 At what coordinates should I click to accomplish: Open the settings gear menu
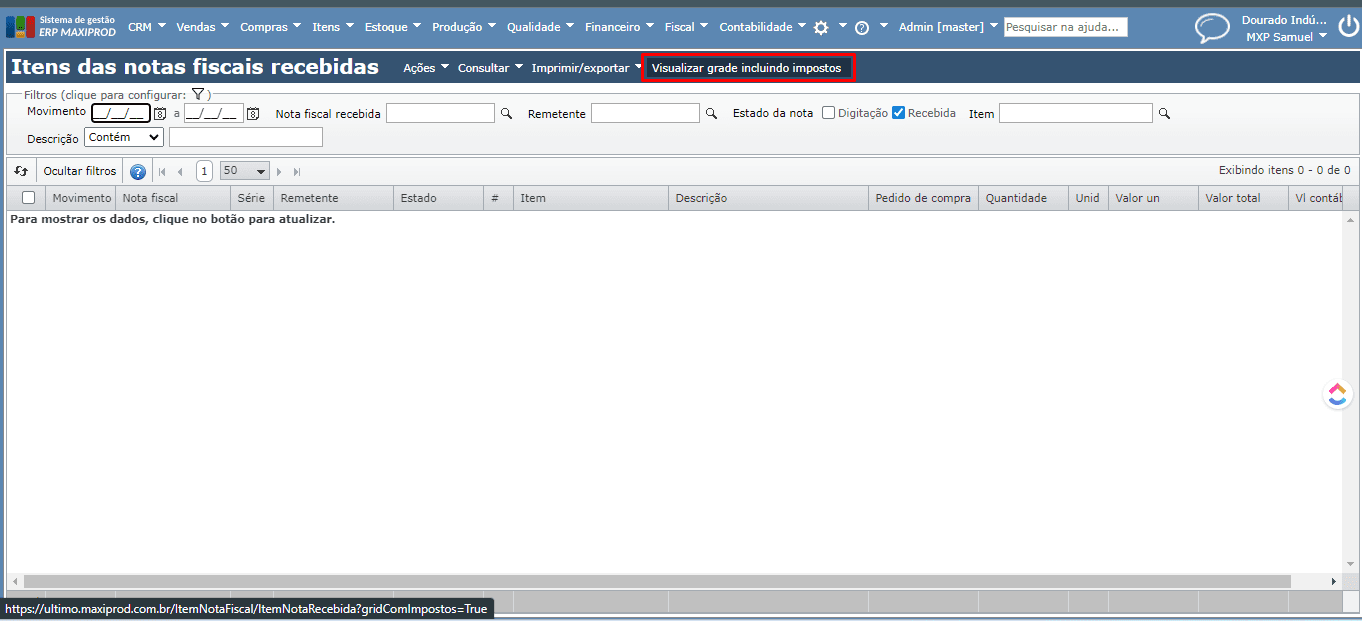pyautogui.click(x=821, y=28)
